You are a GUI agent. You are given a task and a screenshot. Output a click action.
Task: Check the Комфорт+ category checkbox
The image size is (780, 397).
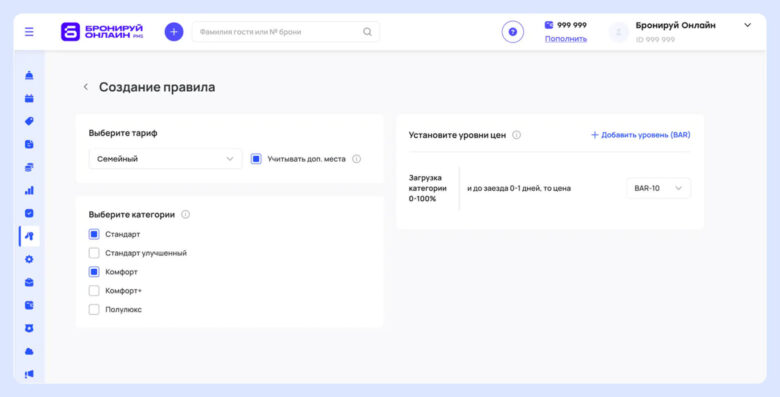click(94, 291)
